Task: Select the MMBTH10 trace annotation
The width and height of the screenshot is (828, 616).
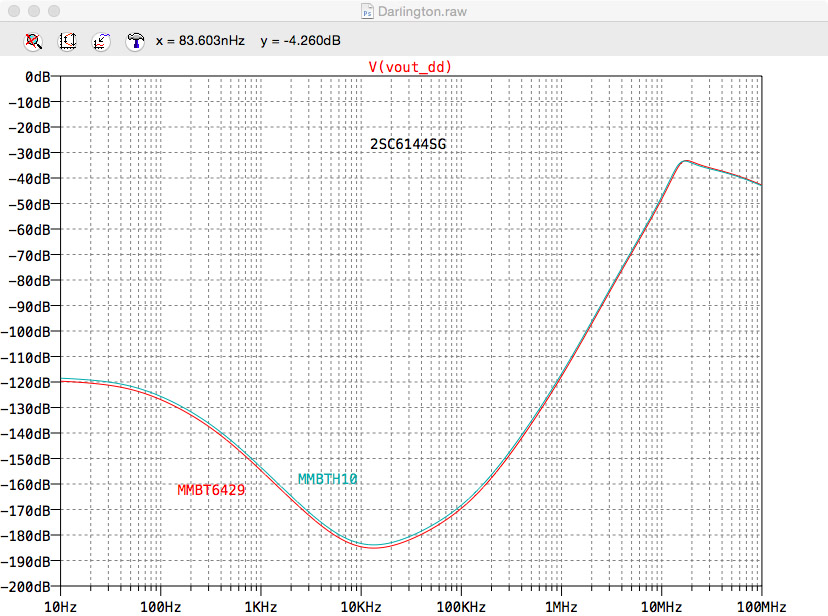Action: coord(327,479)
